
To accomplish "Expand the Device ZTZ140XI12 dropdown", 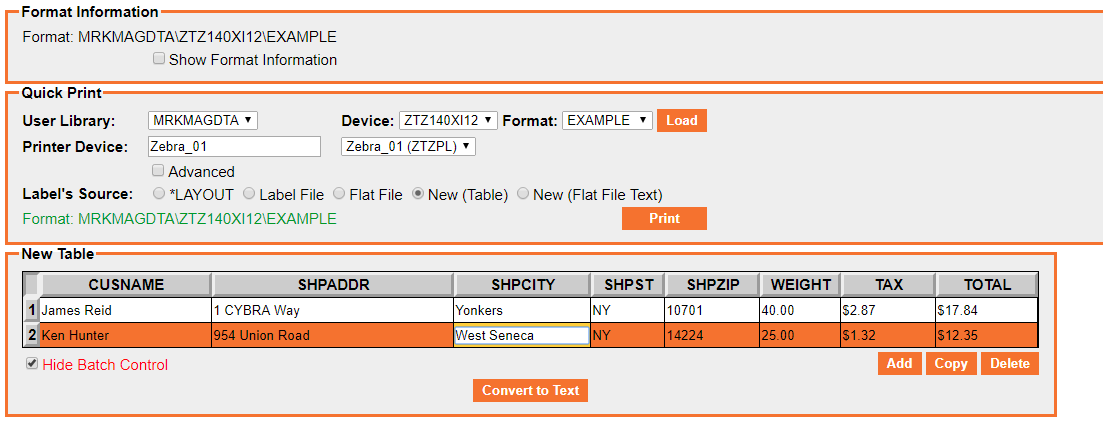I will point(448,120).
